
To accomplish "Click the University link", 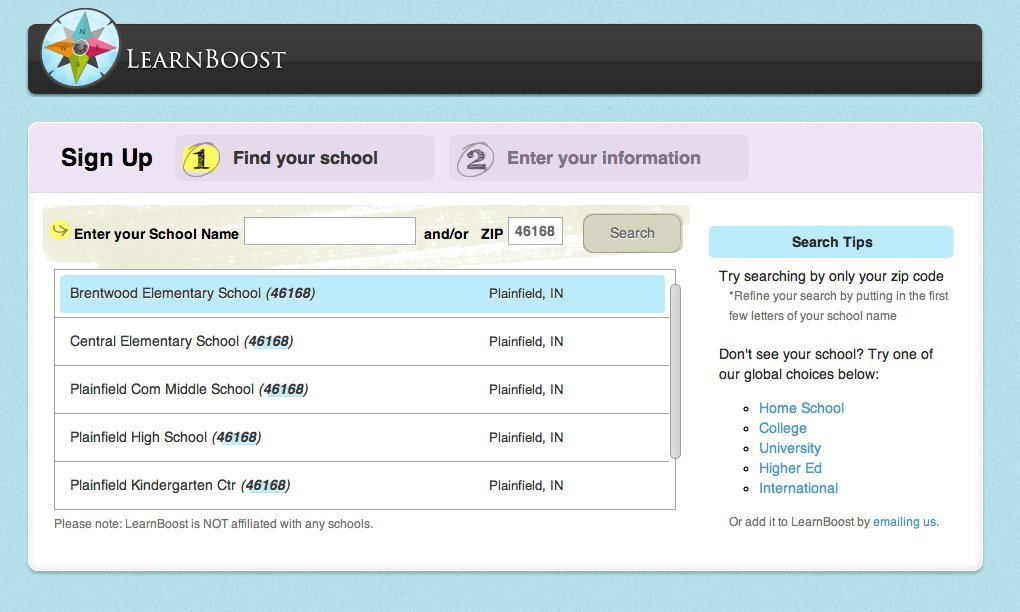I will coord(789,448).
